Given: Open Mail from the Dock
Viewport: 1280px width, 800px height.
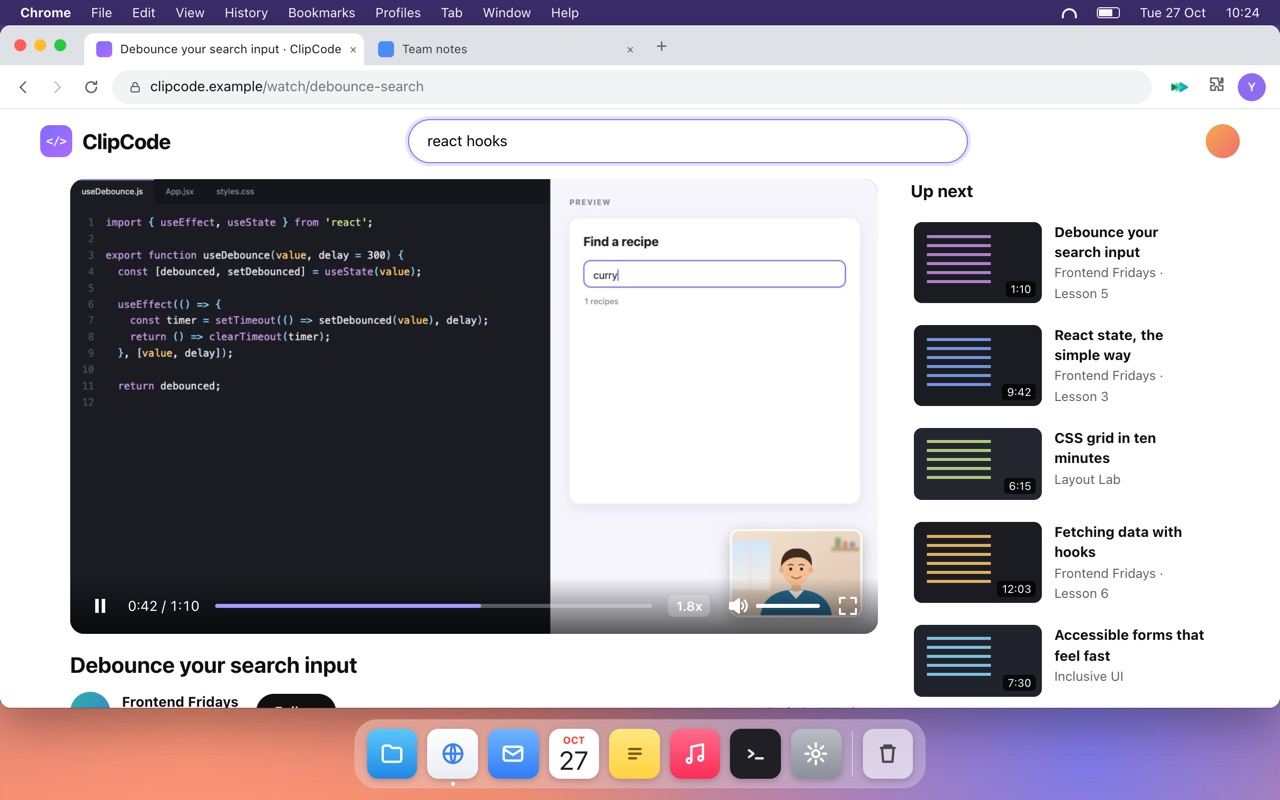Looking at the screenshot, I should (513, 754).
